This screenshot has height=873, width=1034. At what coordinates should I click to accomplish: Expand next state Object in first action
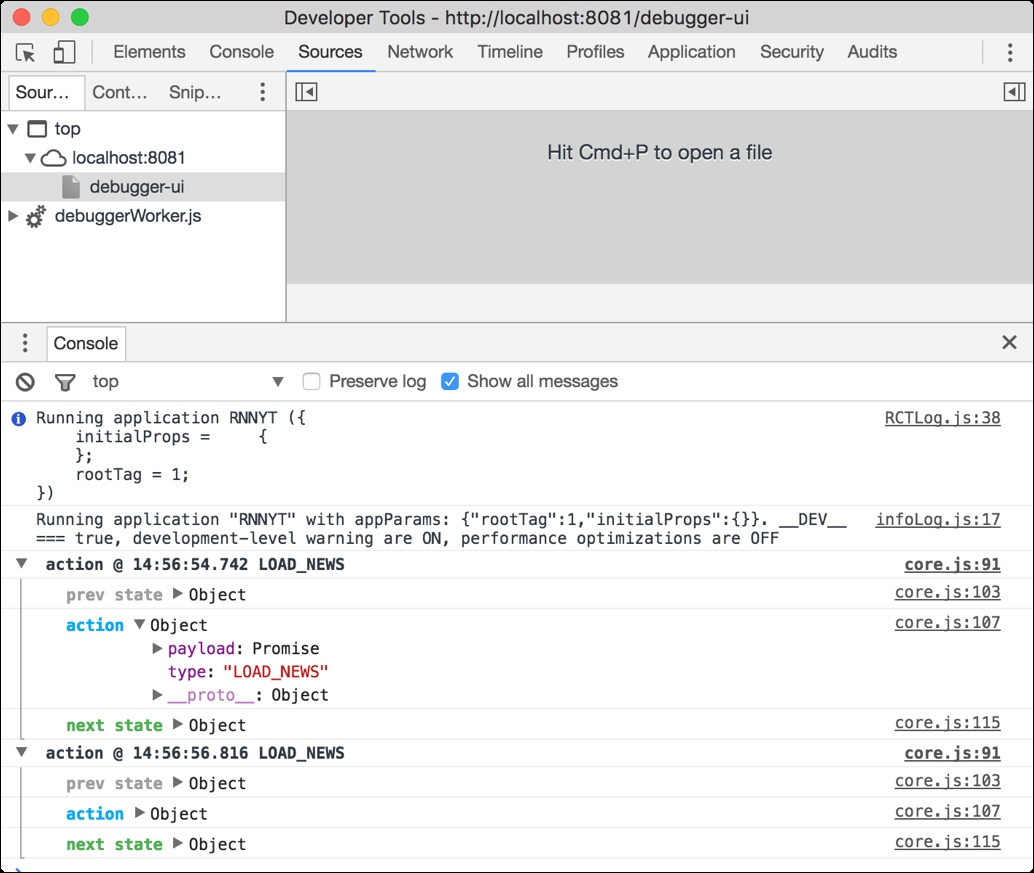click(177, 724)
